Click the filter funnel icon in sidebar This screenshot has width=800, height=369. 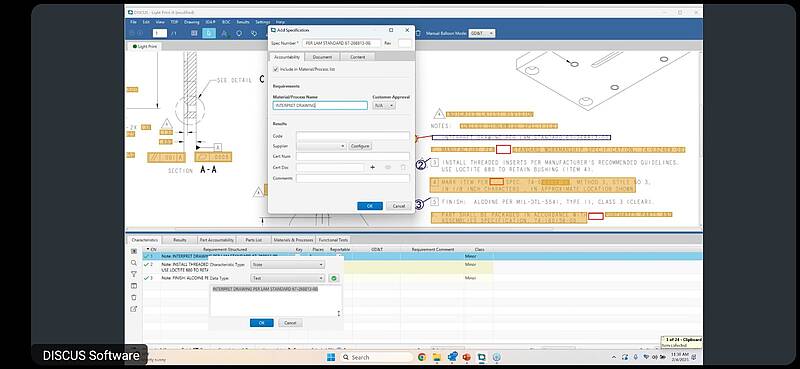pyautogui.click(x=134, y=275)
